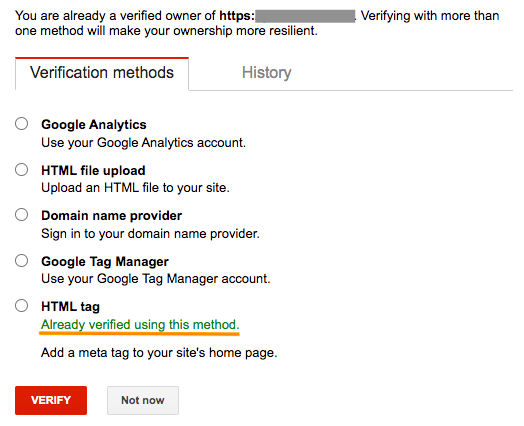Open the History tab
Viewport: 524px width, 426px height.
point(267,73)
